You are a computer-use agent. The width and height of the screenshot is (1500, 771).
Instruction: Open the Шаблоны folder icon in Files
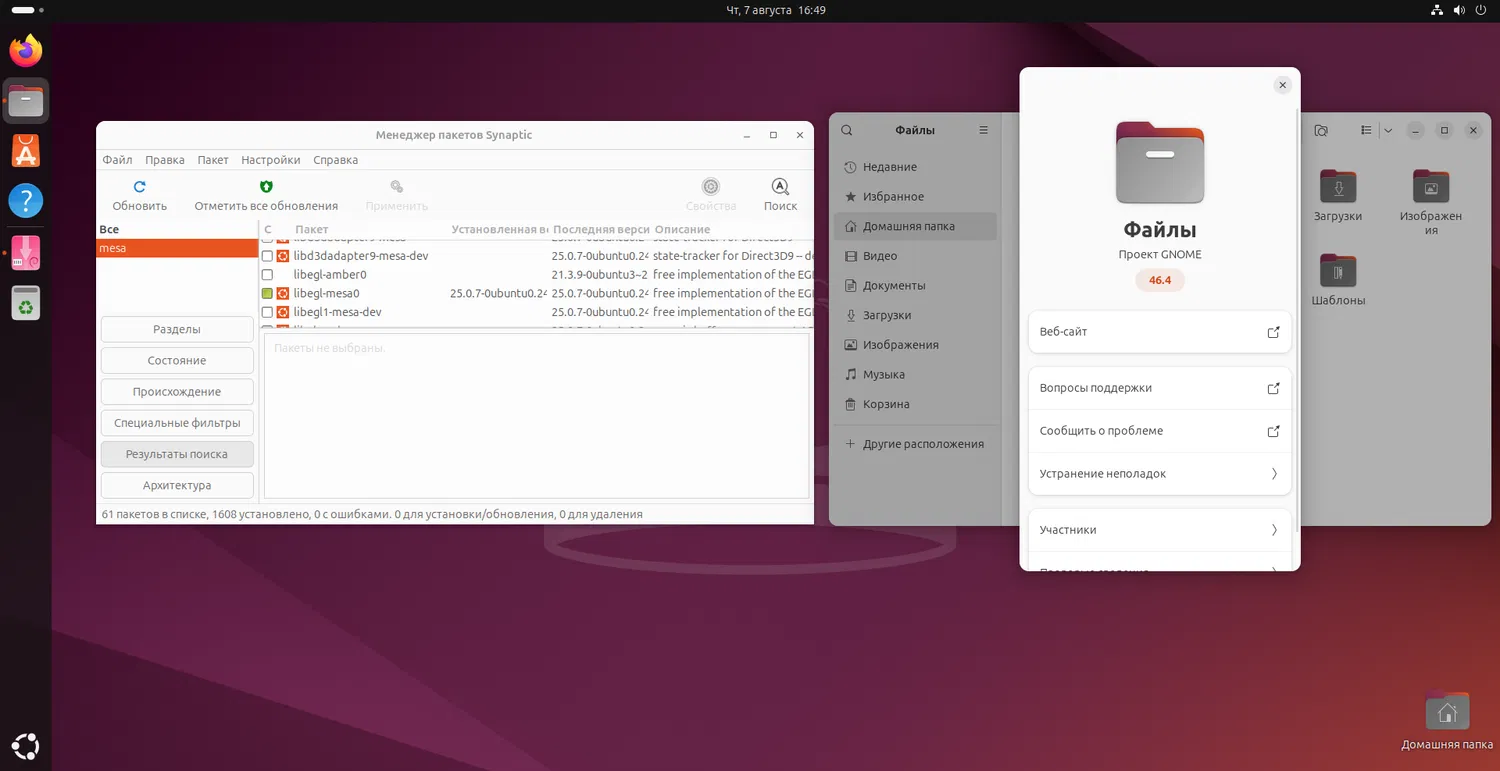[1338, 271]
